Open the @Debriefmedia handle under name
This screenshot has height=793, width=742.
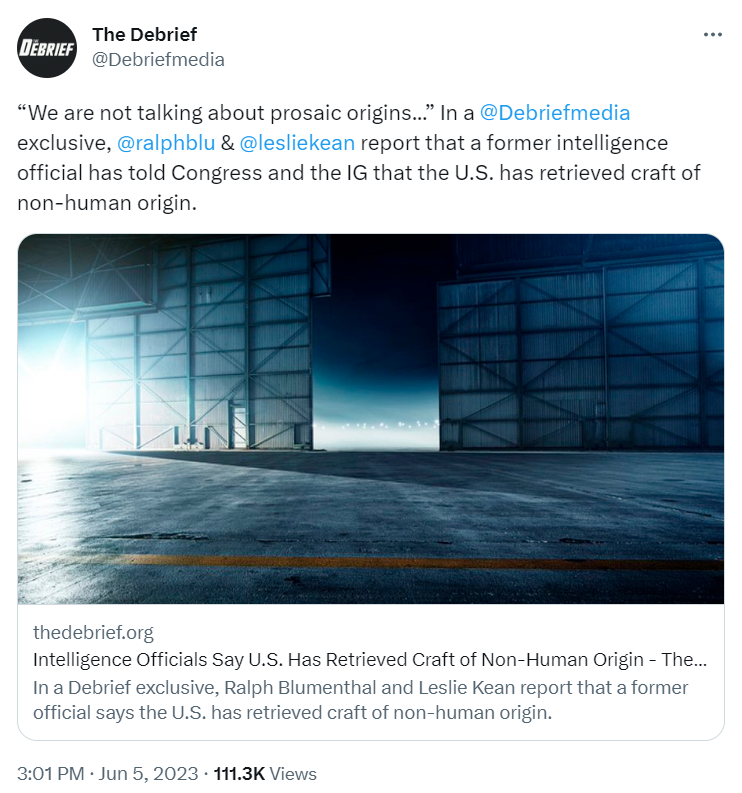(158, 60)
